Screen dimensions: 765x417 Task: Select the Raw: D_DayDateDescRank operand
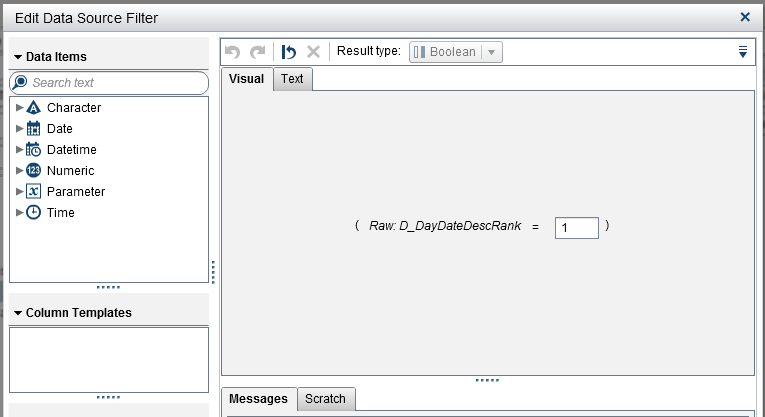click(445, 226)
